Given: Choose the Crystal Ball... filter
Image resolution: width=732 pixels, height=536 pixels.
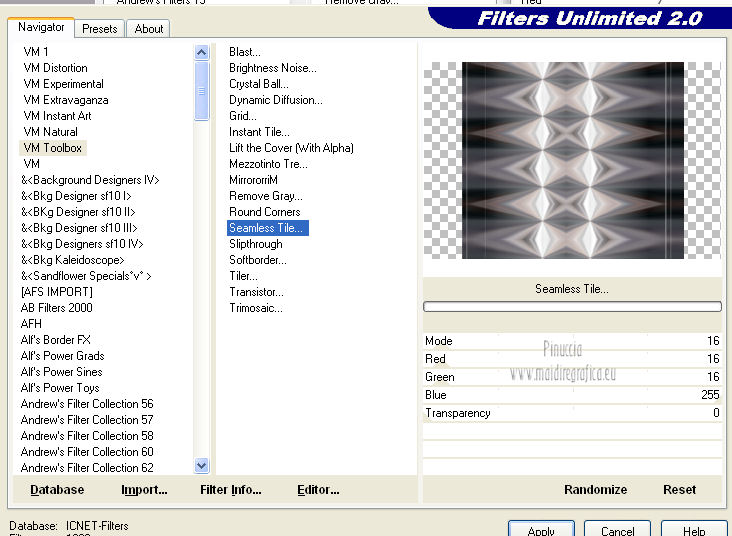Looking at the screenshot, I should 259,84.
